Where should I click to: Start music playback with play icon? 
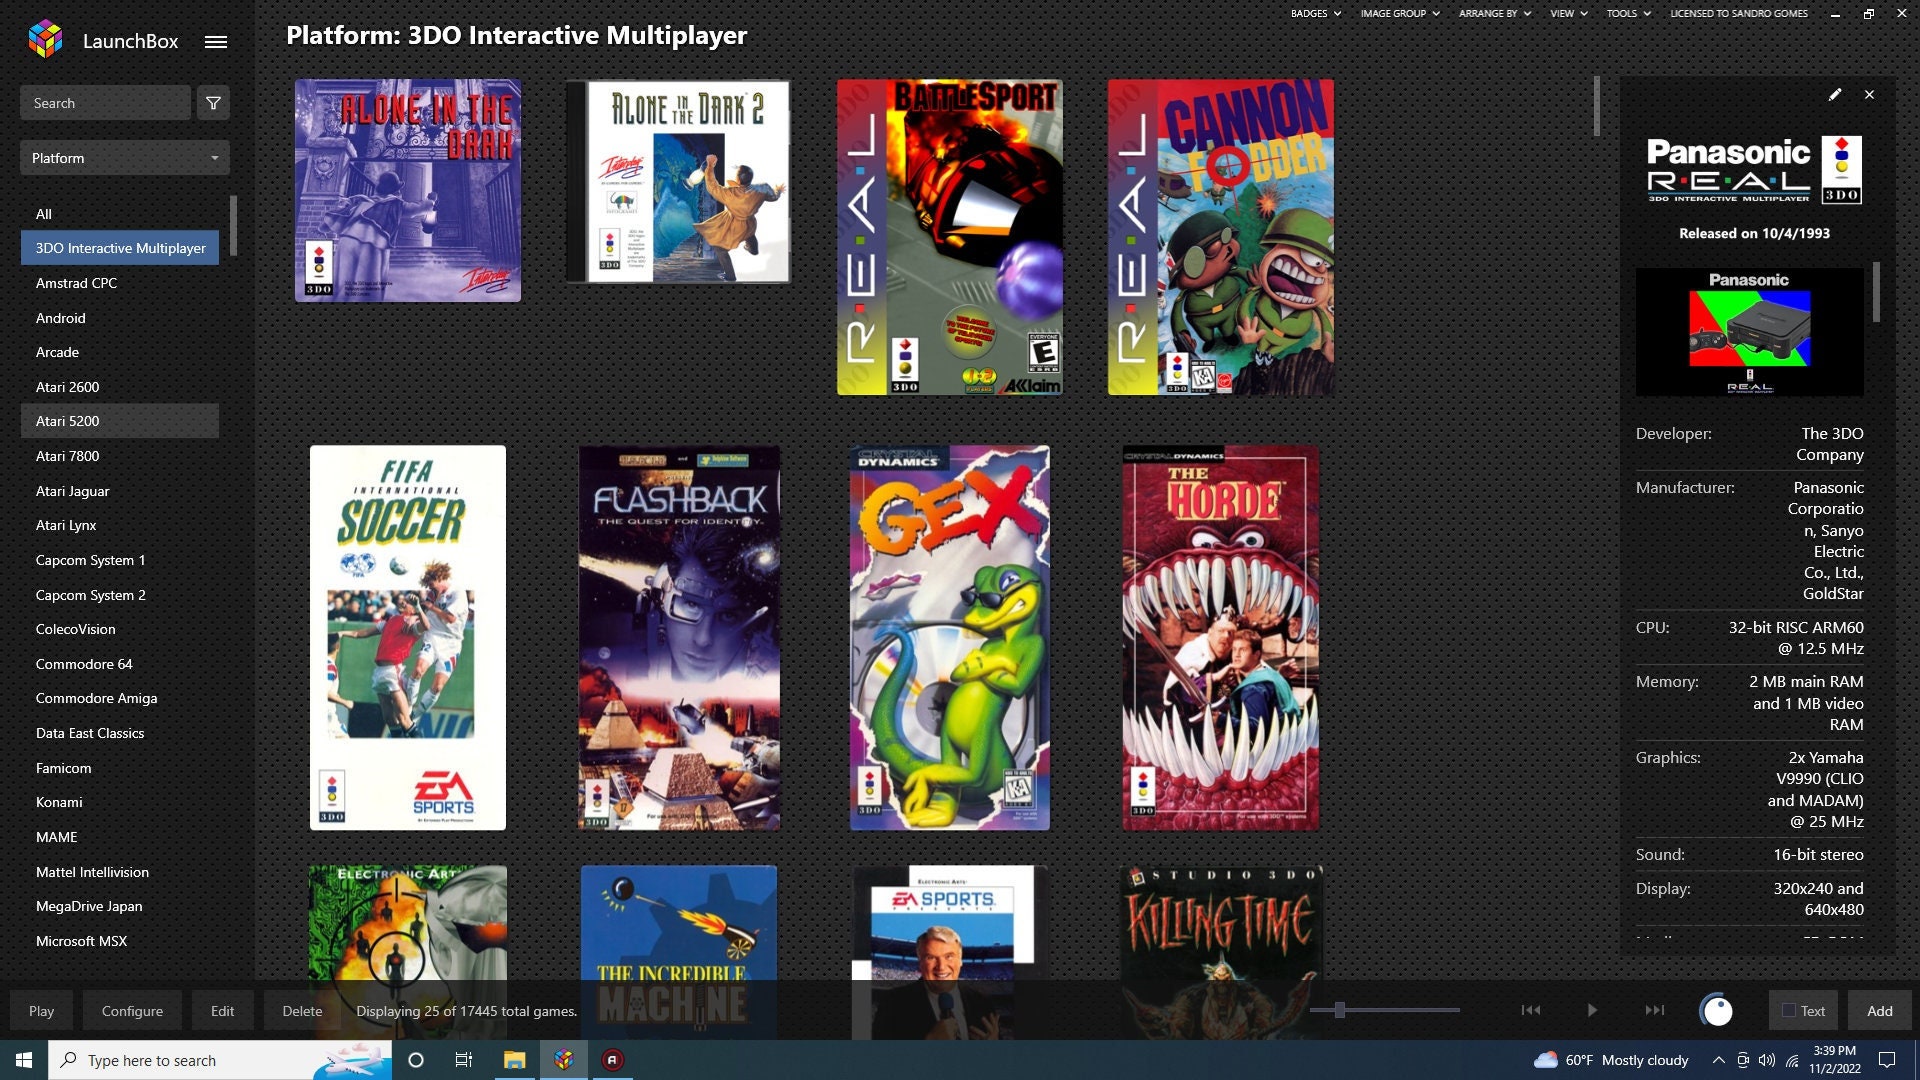coord(1592,1010)
